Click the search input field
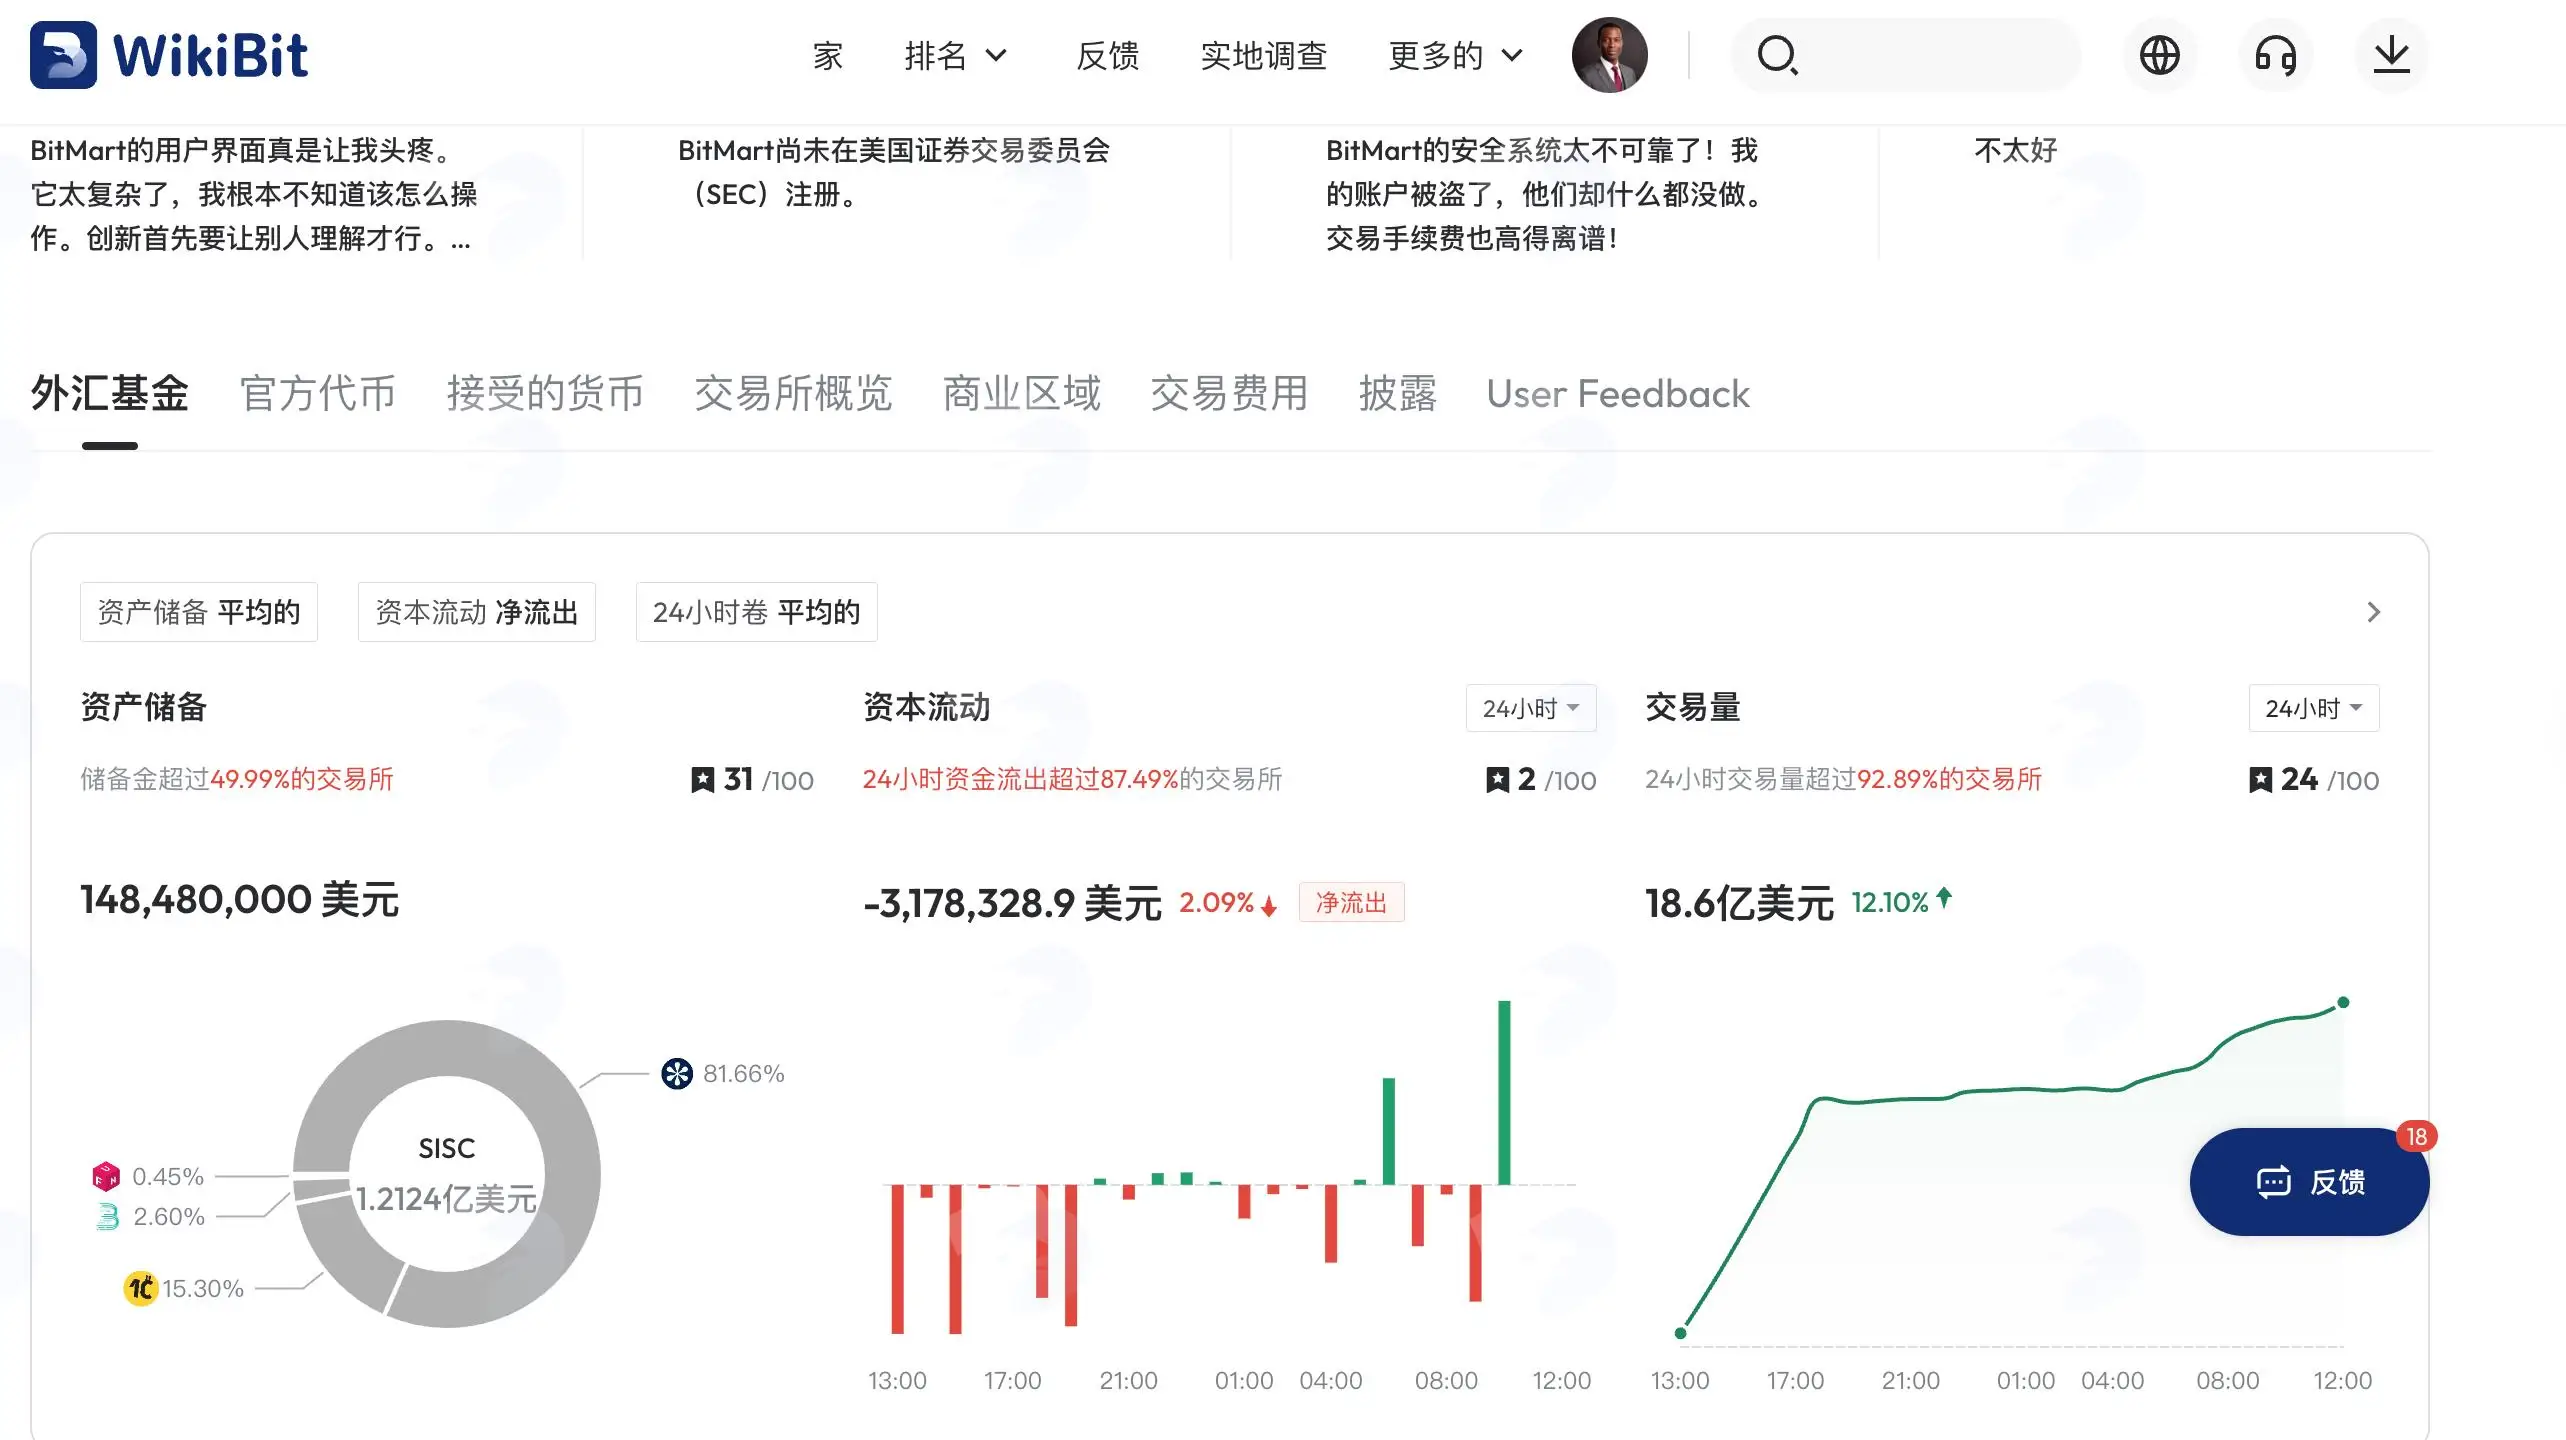This screenshot has width=2566, height=1440. pos(1905,55)
